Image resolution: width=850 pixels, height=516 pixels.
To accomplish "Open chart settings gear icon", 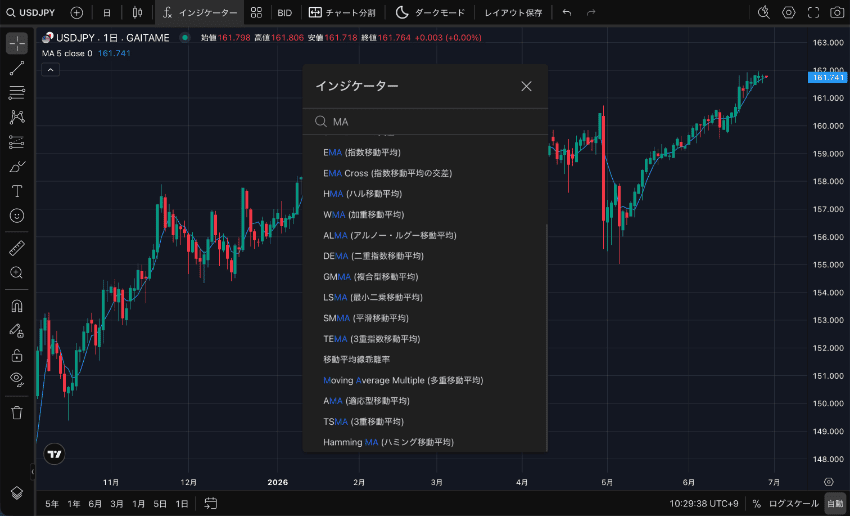I will pyautogui.click(x=789, y=12).
